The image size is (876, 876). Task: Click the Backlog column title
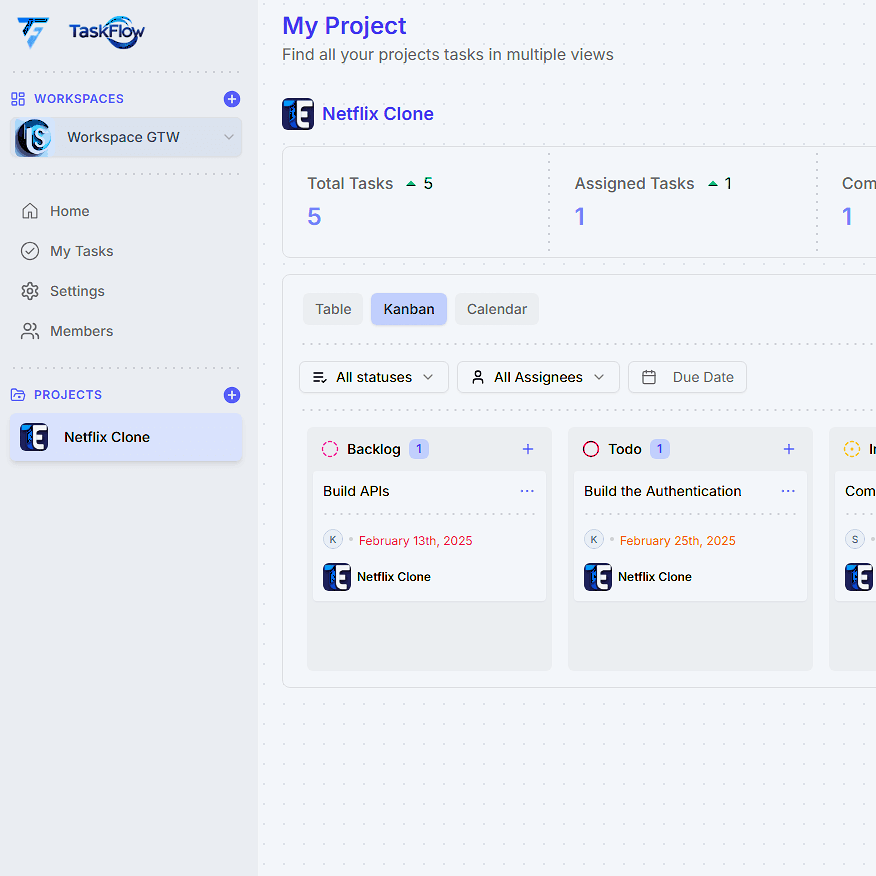coord(374,449)
